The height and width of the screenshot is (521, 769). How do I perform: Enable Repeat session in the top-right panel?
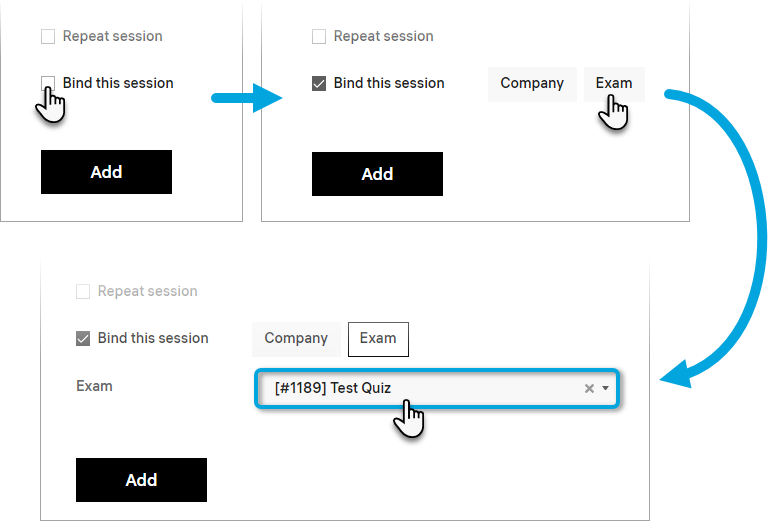[319, 37]
